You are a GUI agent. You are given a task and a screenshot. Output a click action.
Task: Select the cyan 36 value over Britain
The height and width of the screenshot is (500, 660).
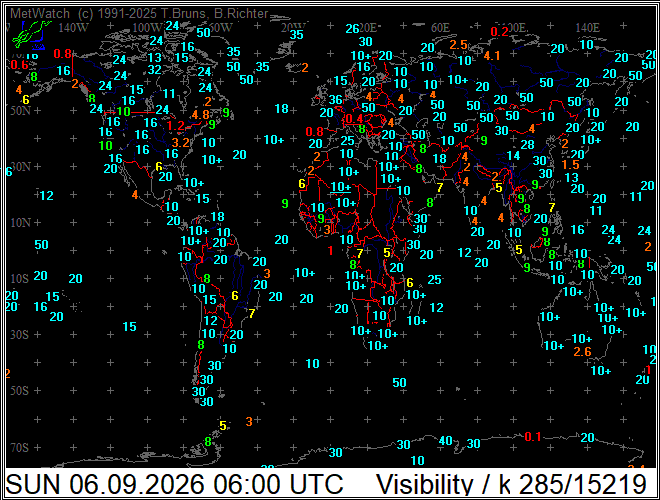[335, 100]
